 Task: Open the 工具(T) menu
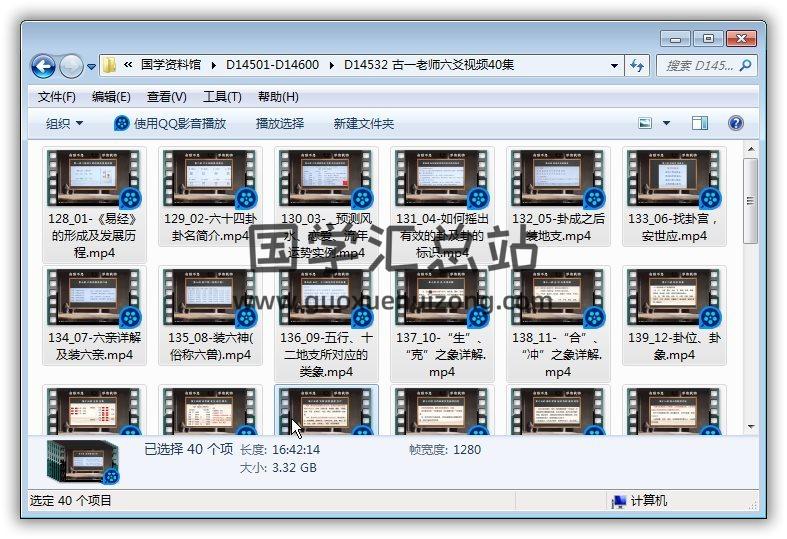(x=222, y=96)
